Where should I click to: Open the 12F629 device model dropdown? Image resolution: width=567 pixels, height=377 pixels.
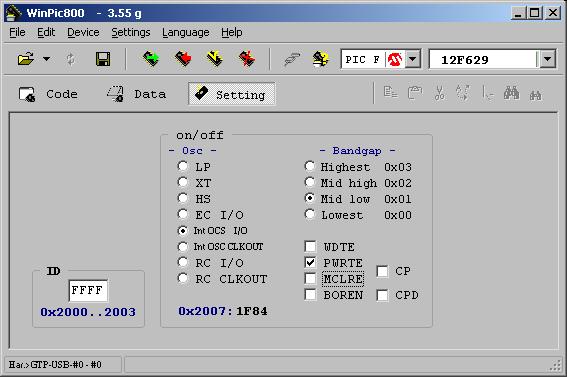pos(547,59)
